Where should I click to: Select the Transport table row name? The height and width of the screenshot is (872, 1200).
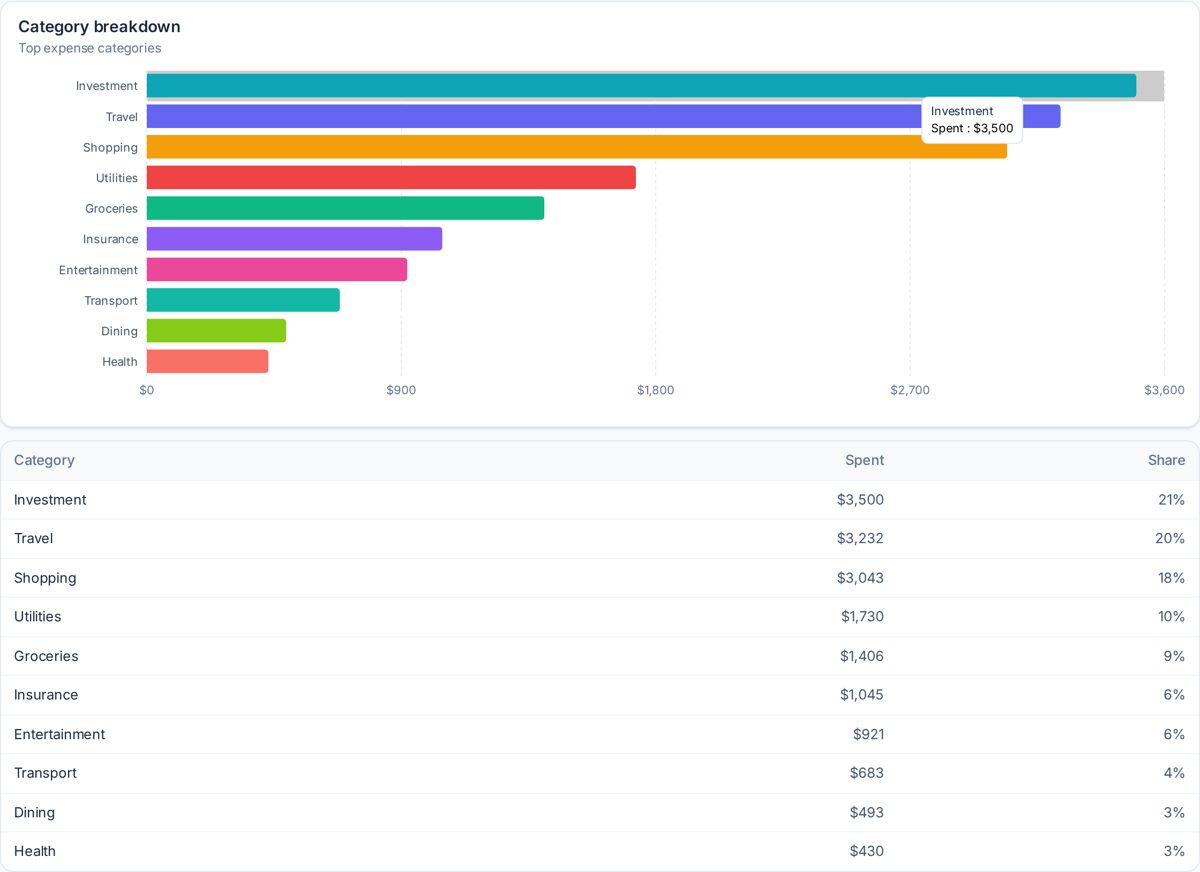45,773
